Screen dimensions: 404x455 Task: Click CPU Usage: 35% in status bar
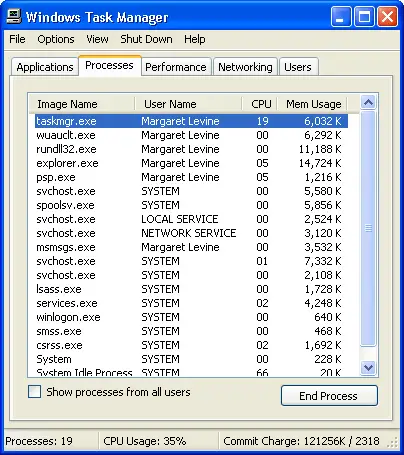tap(144, 441)
